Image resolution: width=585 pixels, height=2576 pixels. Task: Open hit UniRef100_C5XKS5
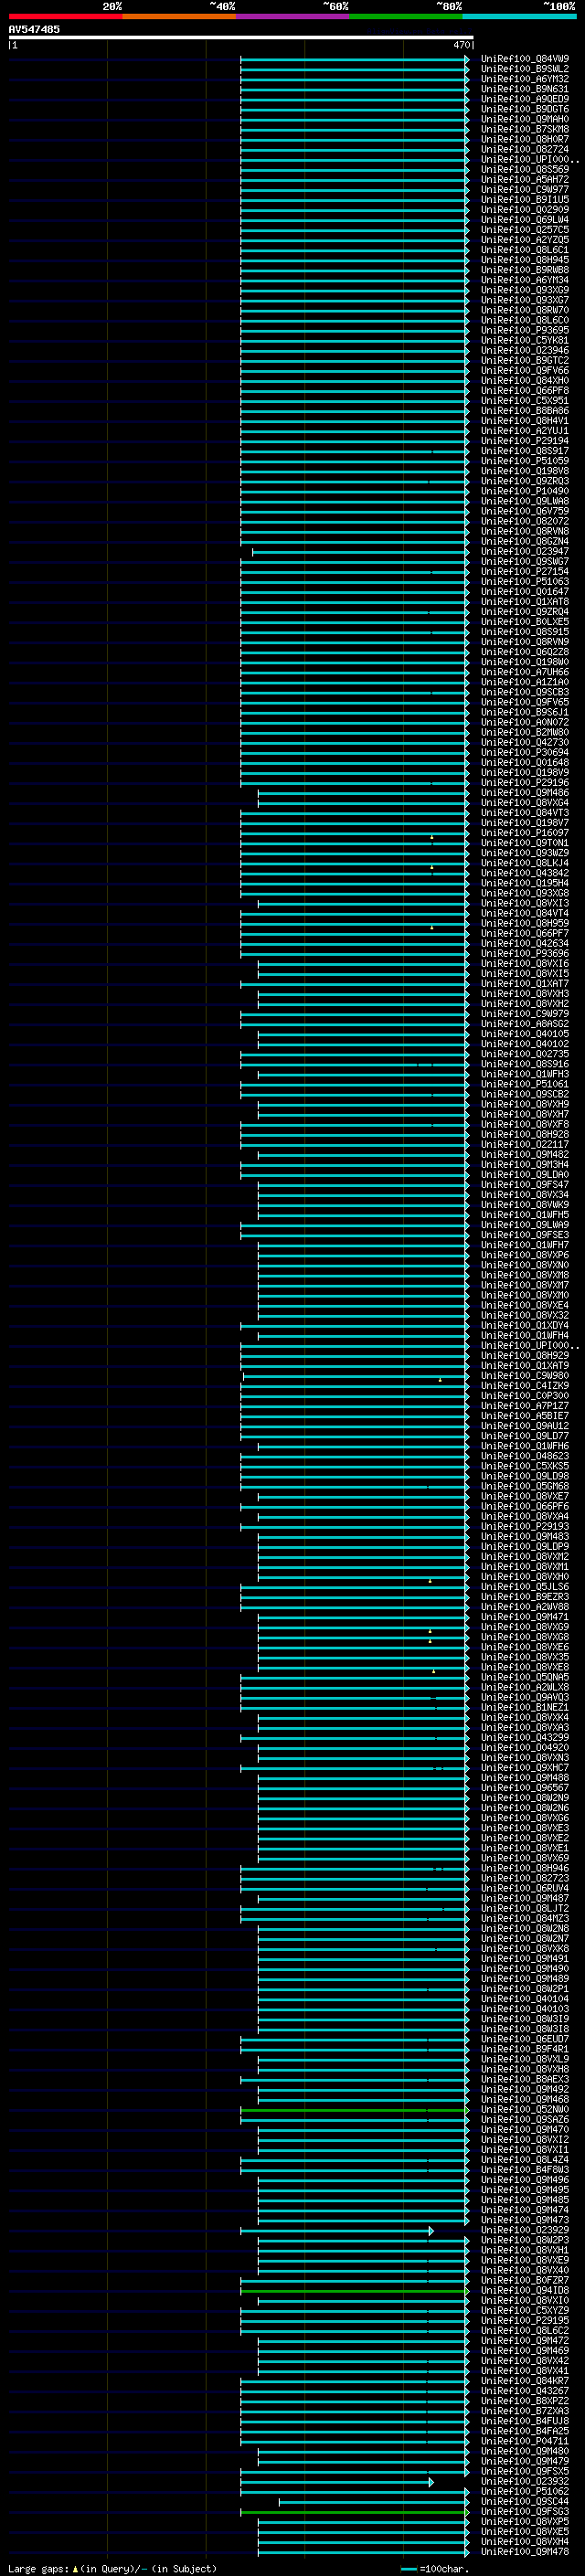pos(524,1466)
